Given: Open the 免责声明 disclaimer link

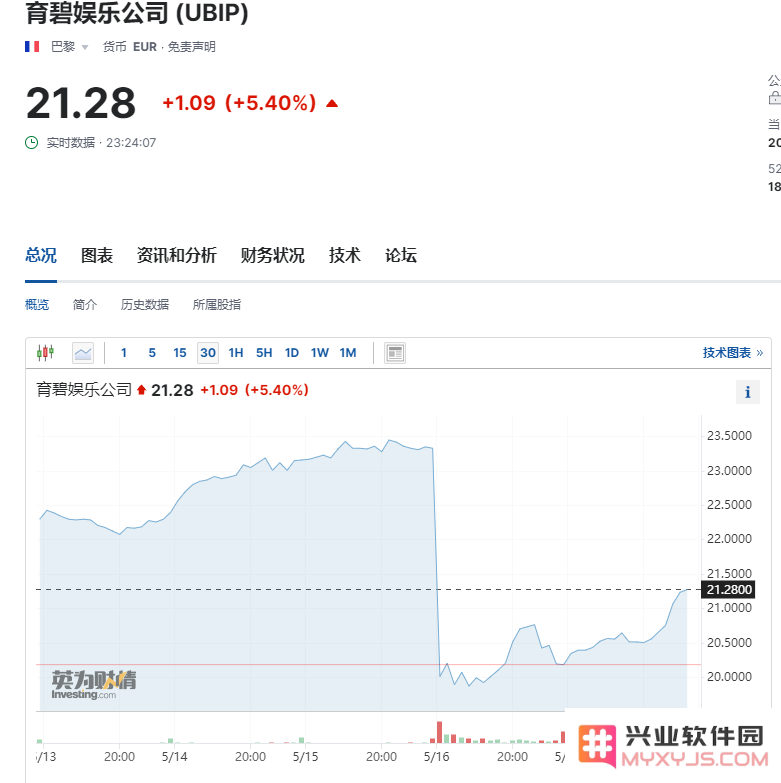Looking at the screenshot, I should click(192, 47).
